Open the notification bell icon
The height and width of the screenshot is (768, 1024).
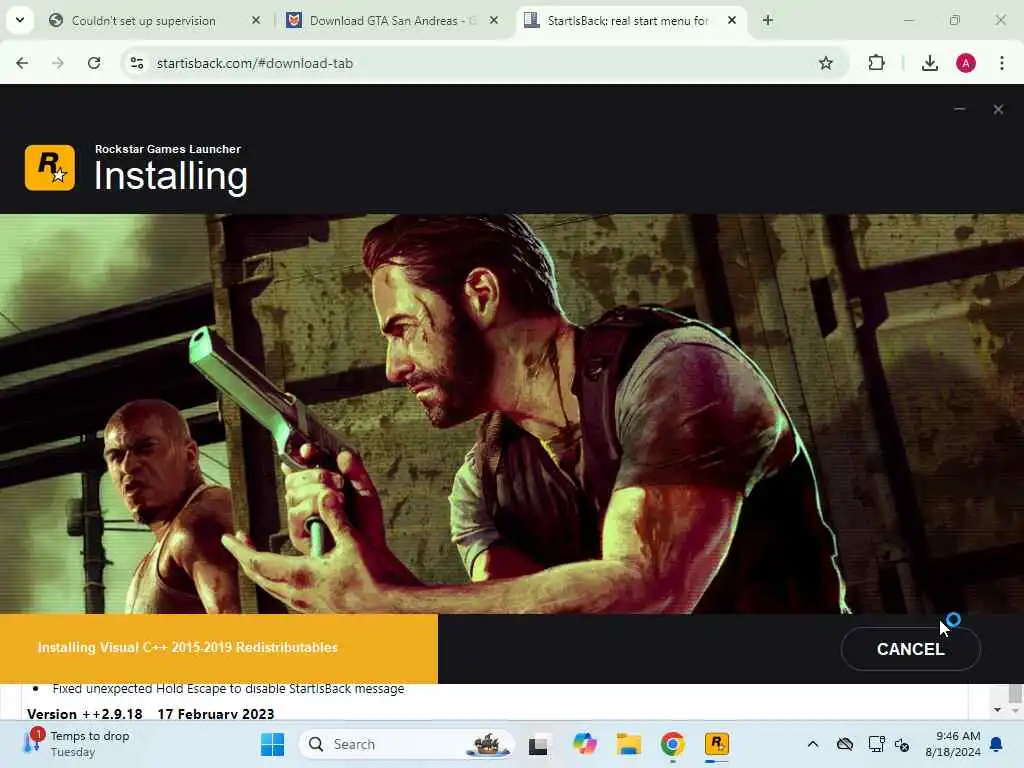coord(997,744)
